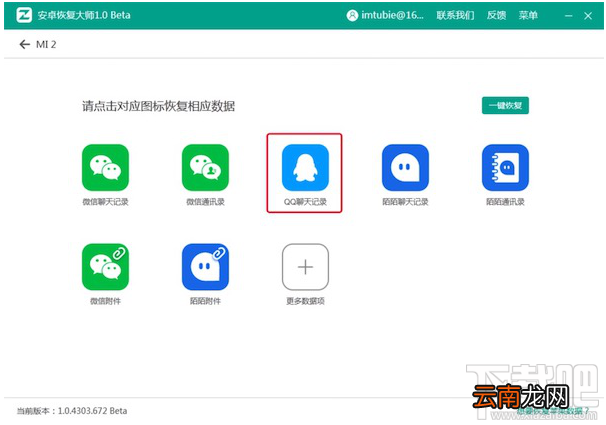Click the 更多数据项 label under the plus icon
This screenshot has height=425, width=606.
[305, 301]
